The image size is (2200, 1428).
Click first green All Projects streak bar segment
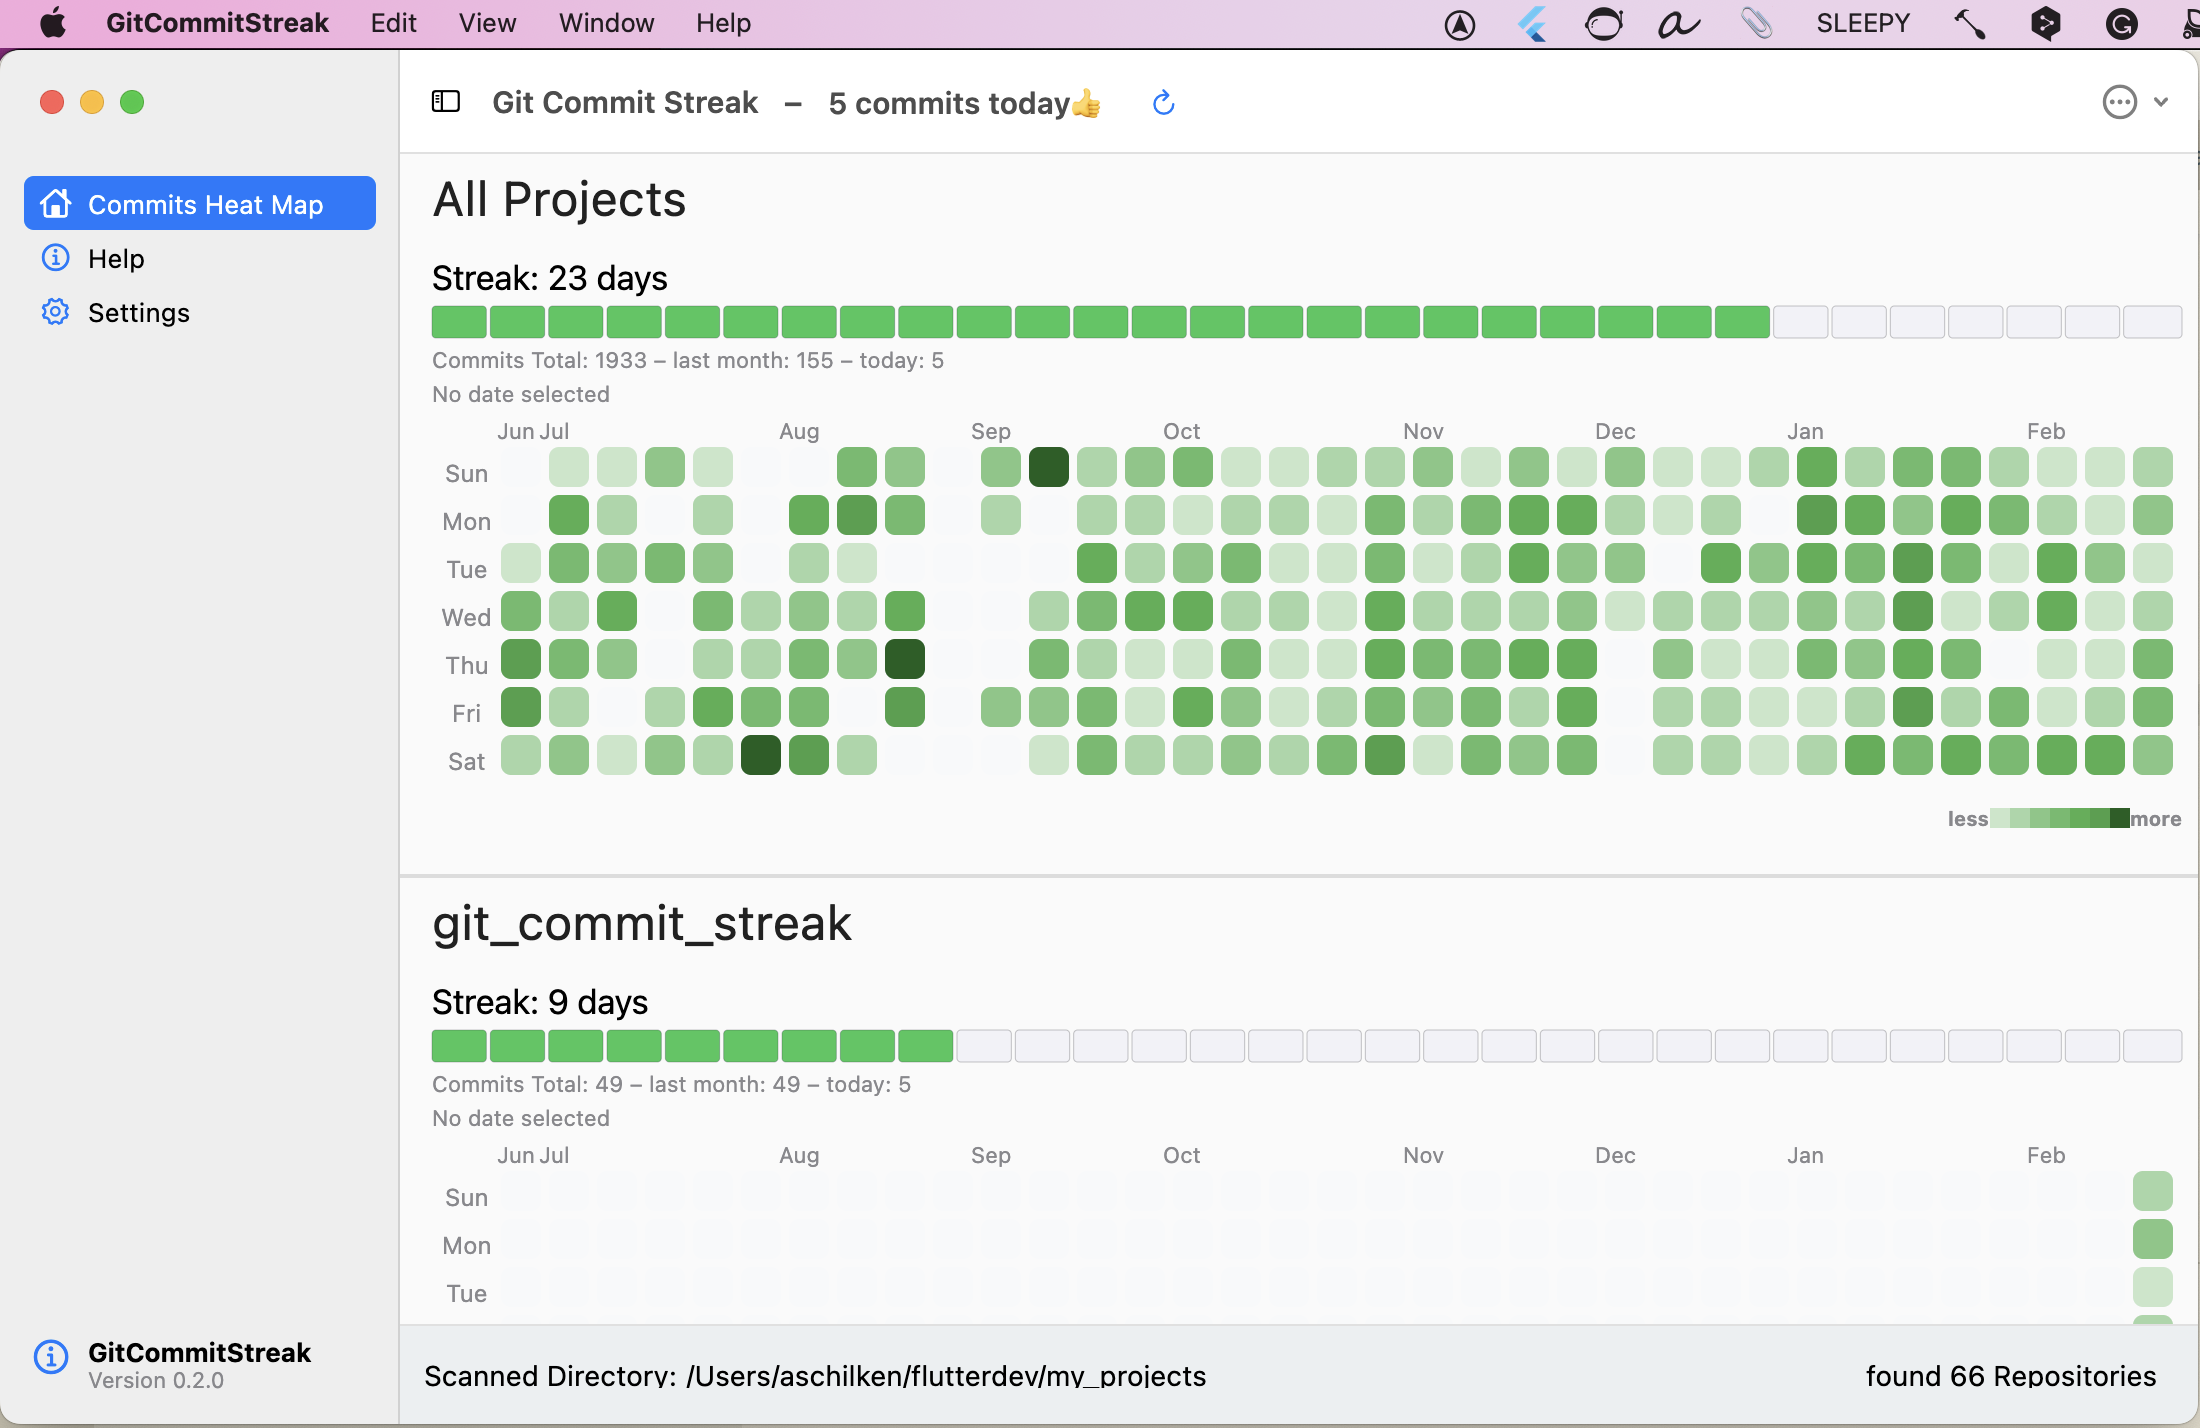459,322
